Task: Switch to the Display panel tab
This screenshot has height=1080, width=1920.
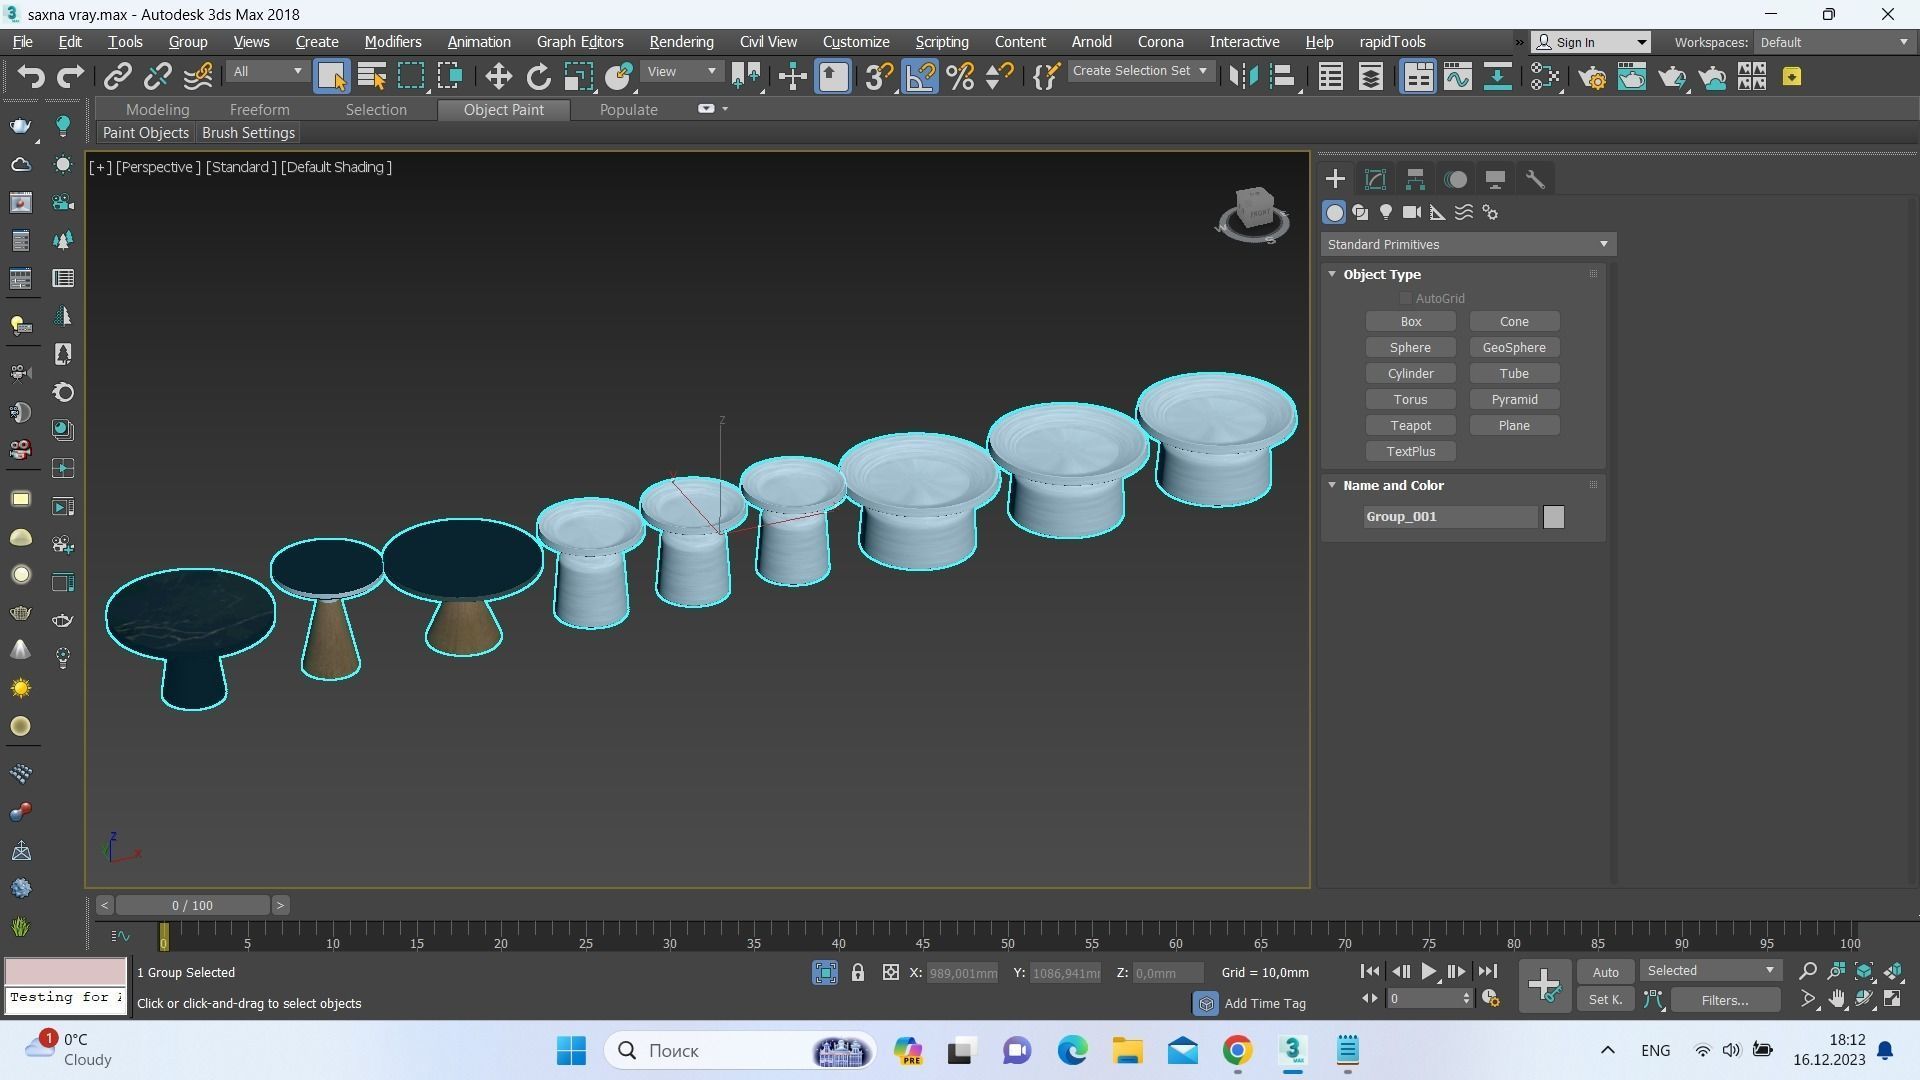Action: [1495, 180]
